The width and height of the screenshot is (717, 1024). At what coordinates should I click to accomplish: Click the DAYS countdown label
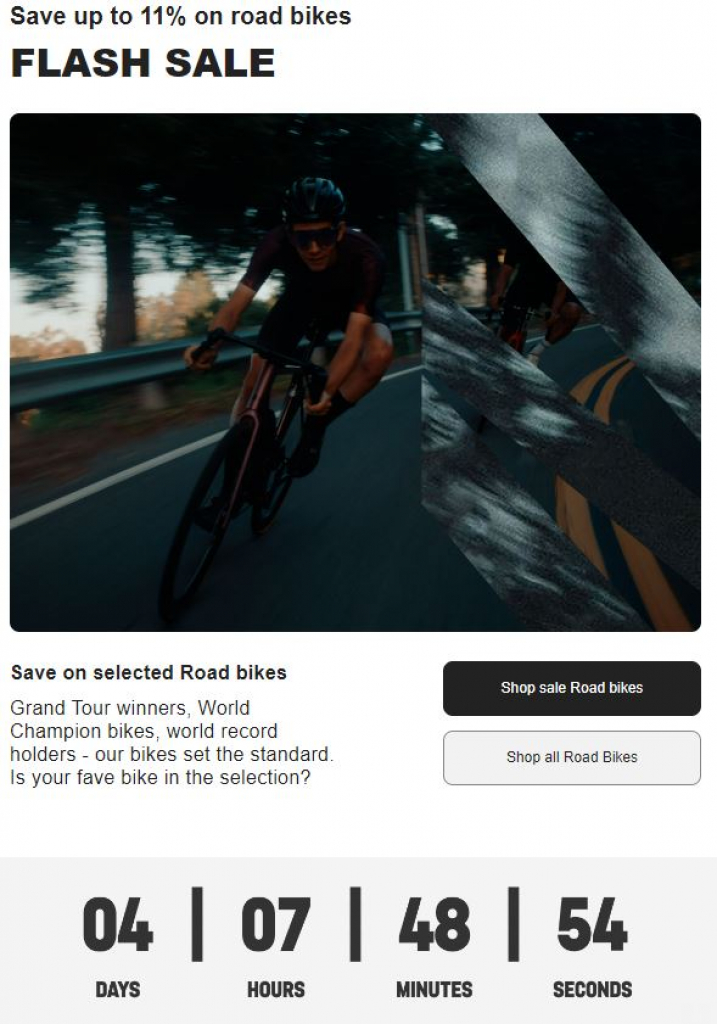click(x=118, y=989)
